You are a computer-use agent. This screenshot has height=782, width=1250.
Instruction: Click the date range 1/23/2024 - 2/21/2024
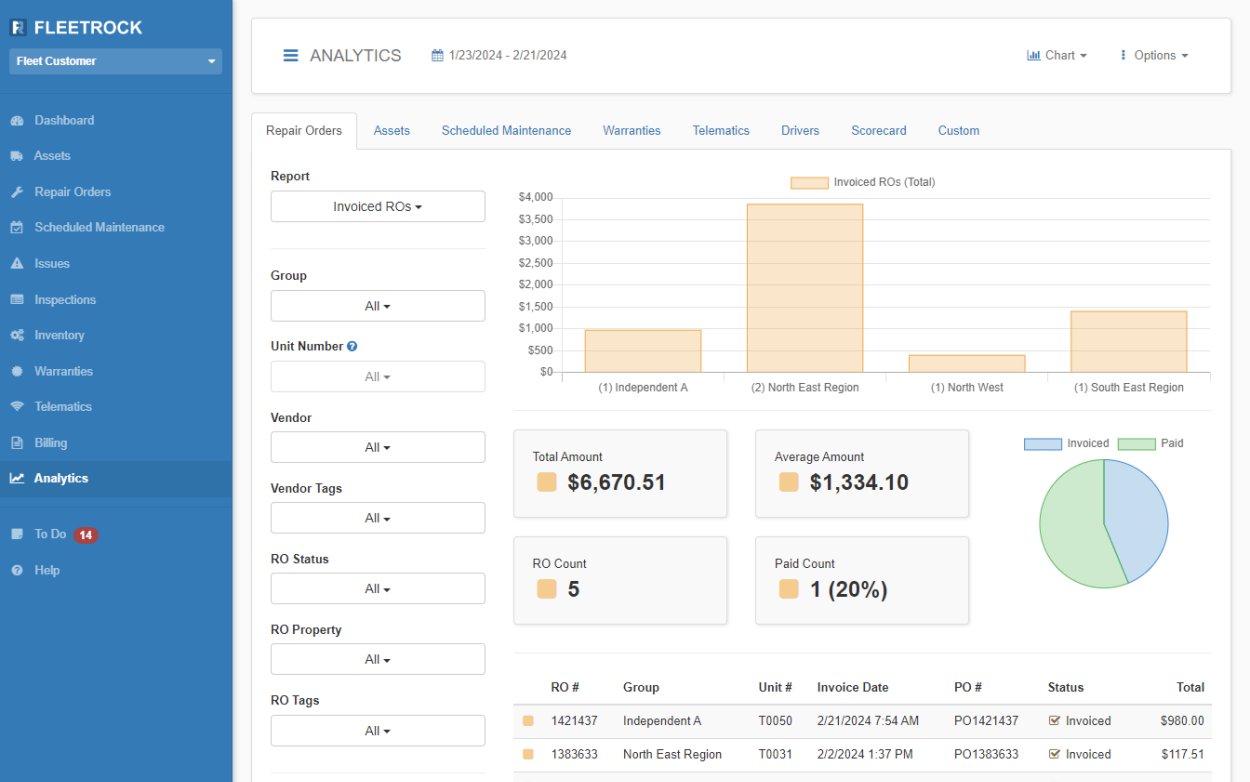499,56
